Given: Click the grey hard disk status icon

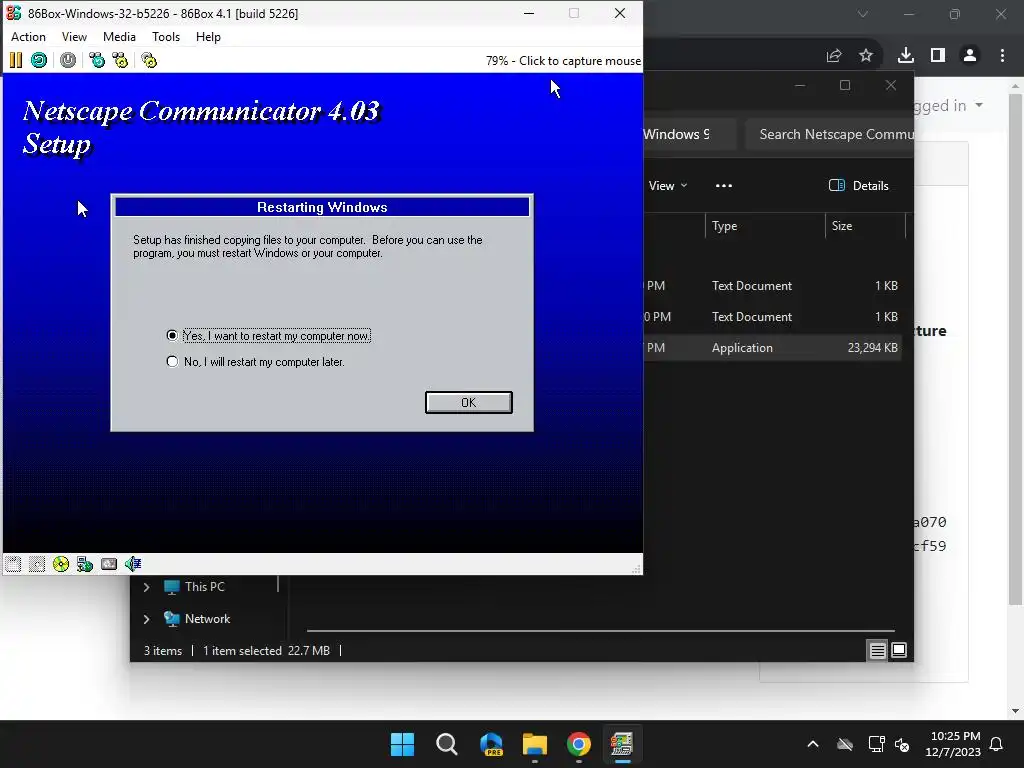Looking at the screenshot, I should coord(109,564).
